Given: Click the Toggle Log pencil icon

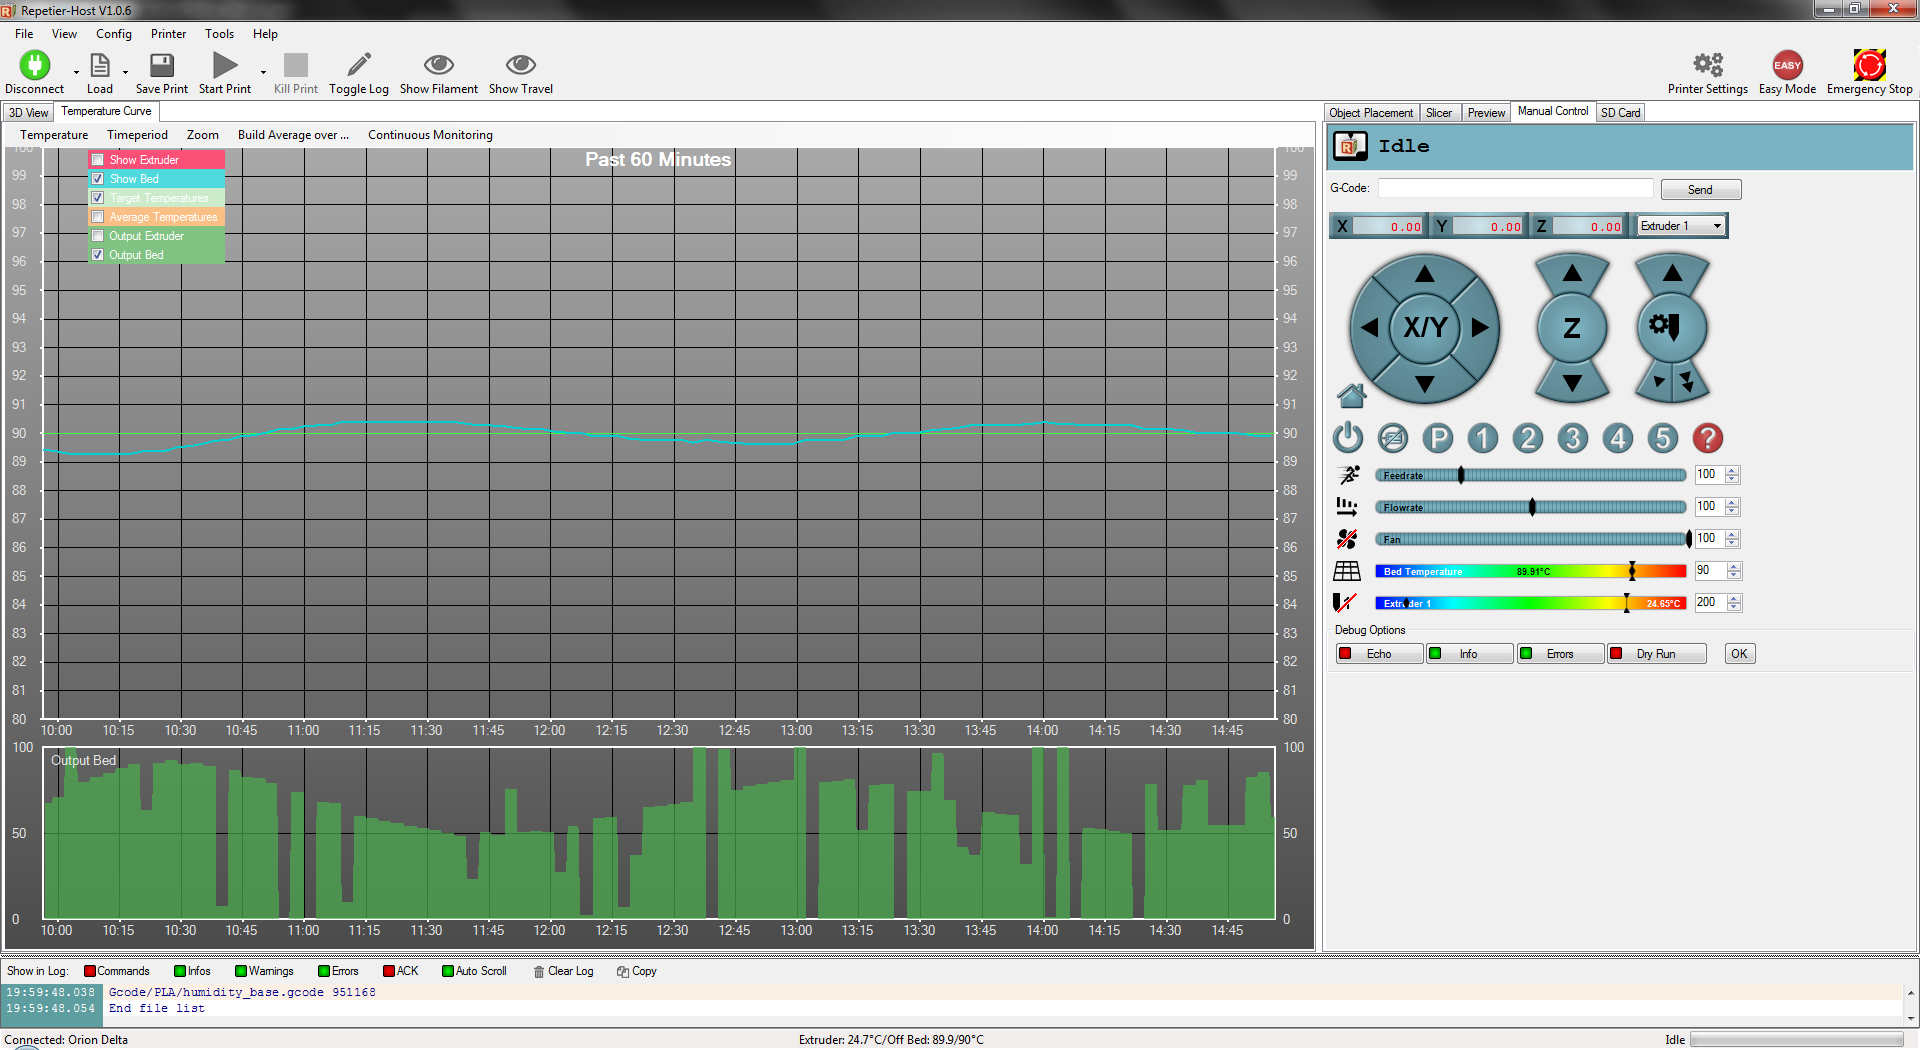Looking at the screenshot, I should coord(358,66).
